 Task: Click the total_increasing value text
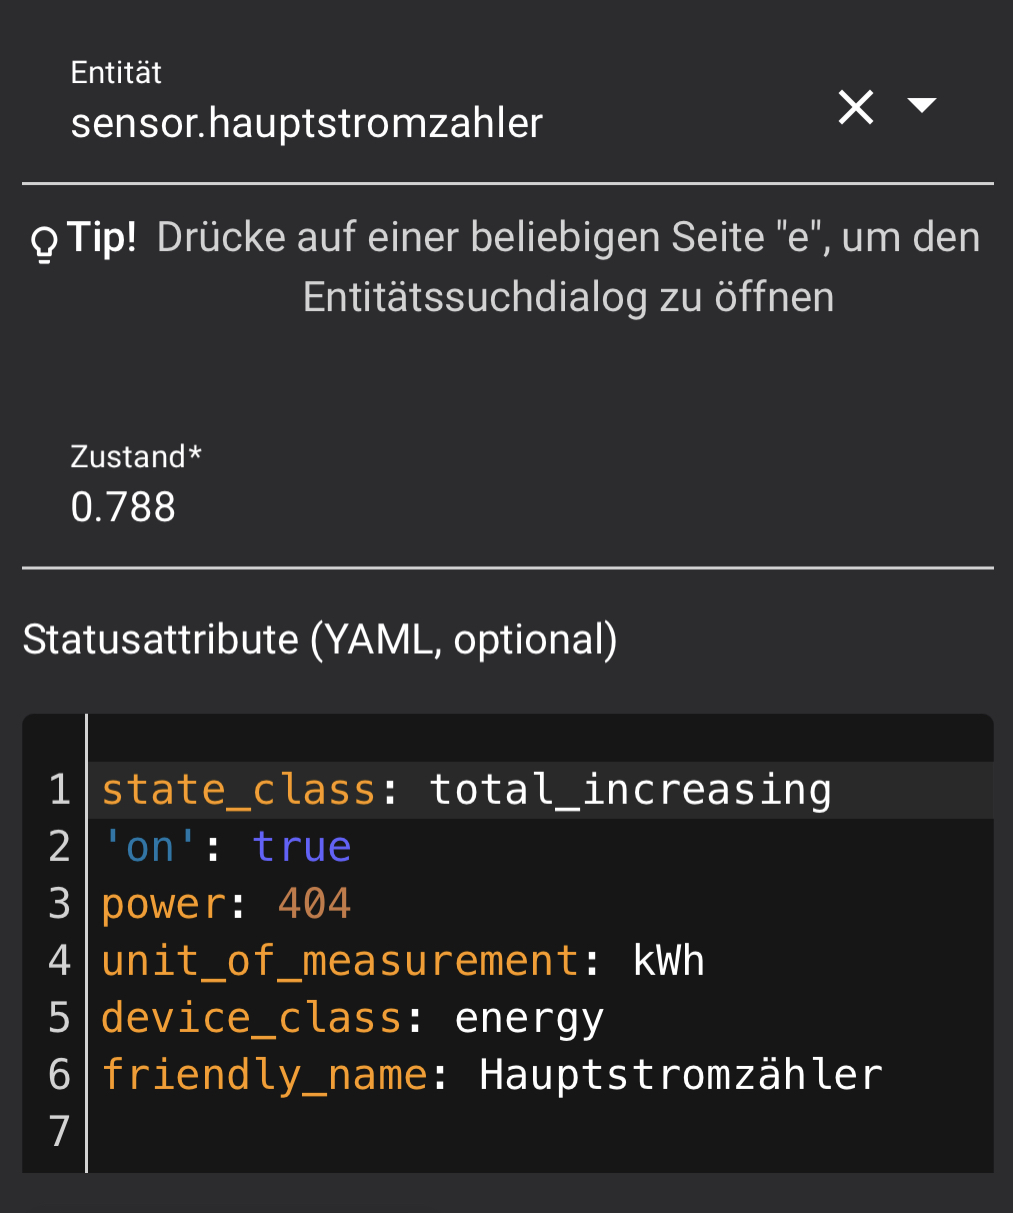630,790
